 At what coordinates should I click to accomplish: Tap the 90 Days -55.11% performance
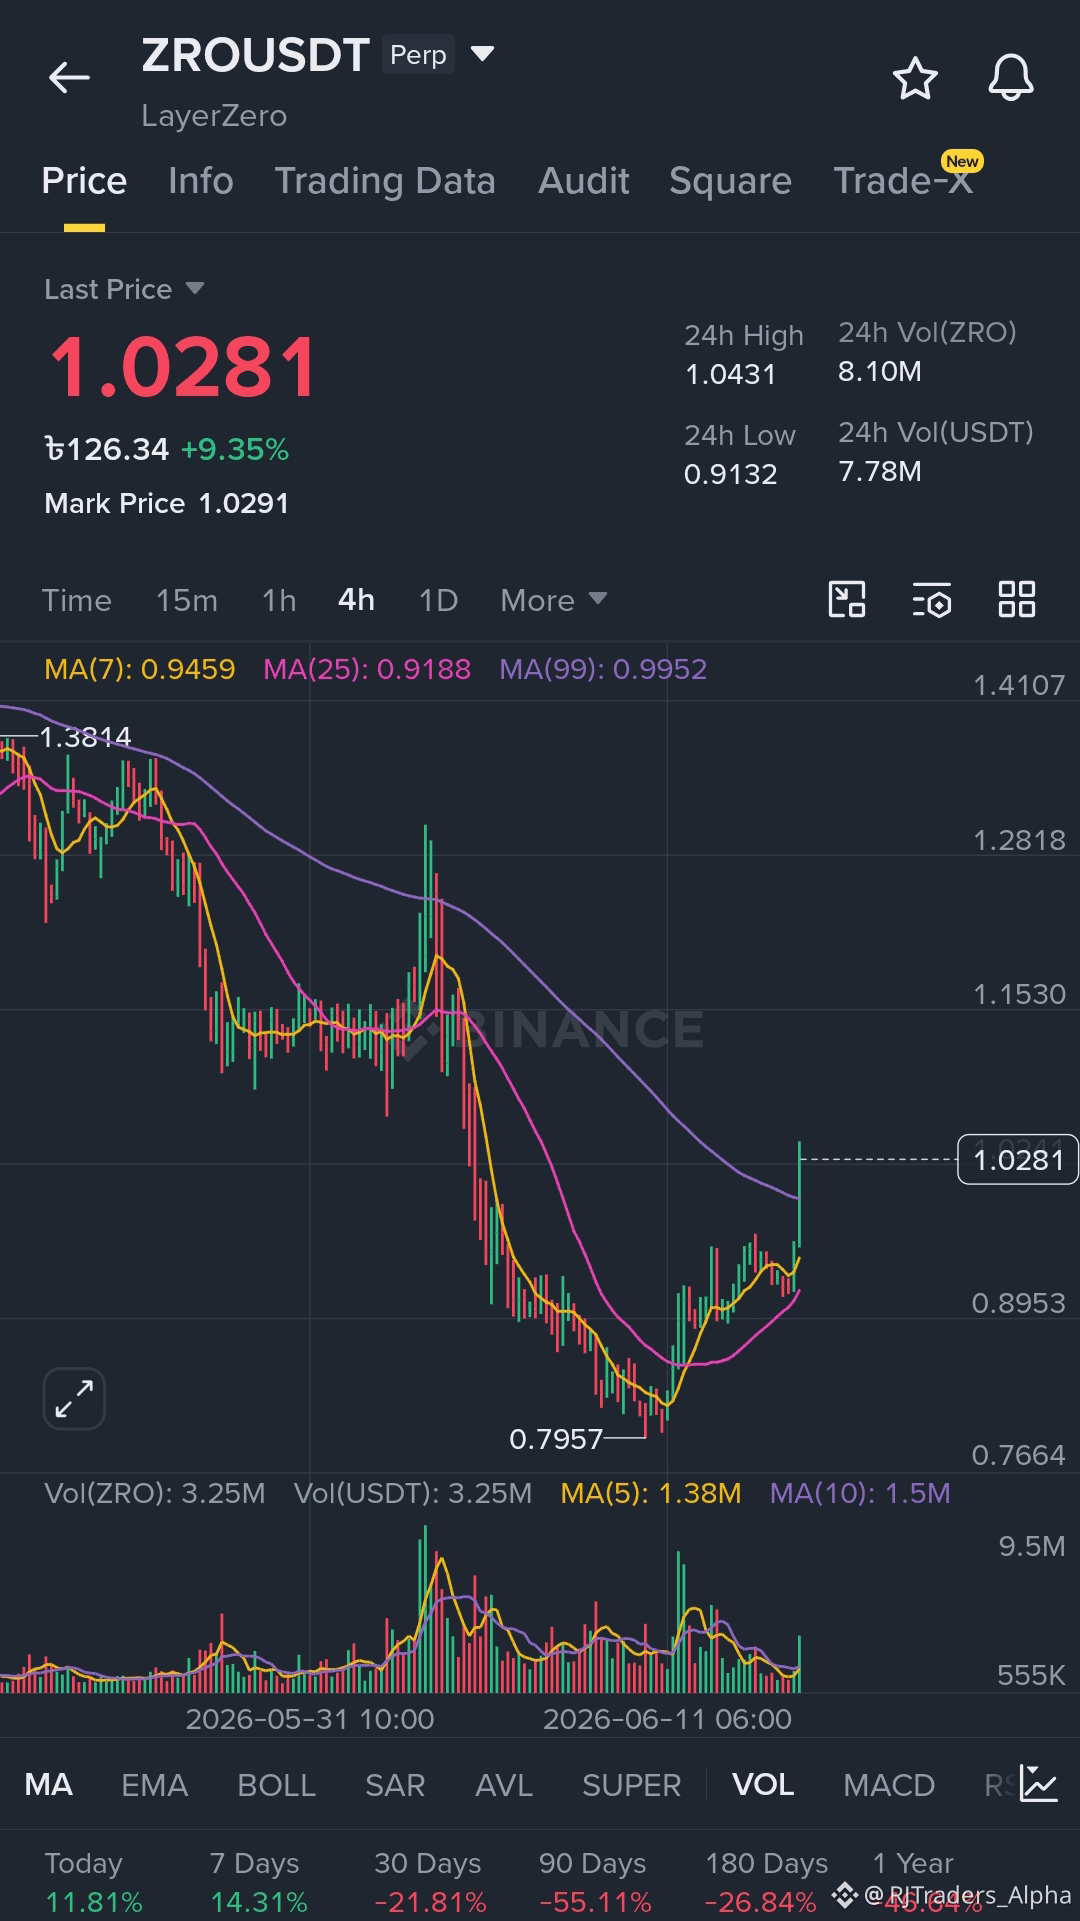click(x=595, y=1882)
